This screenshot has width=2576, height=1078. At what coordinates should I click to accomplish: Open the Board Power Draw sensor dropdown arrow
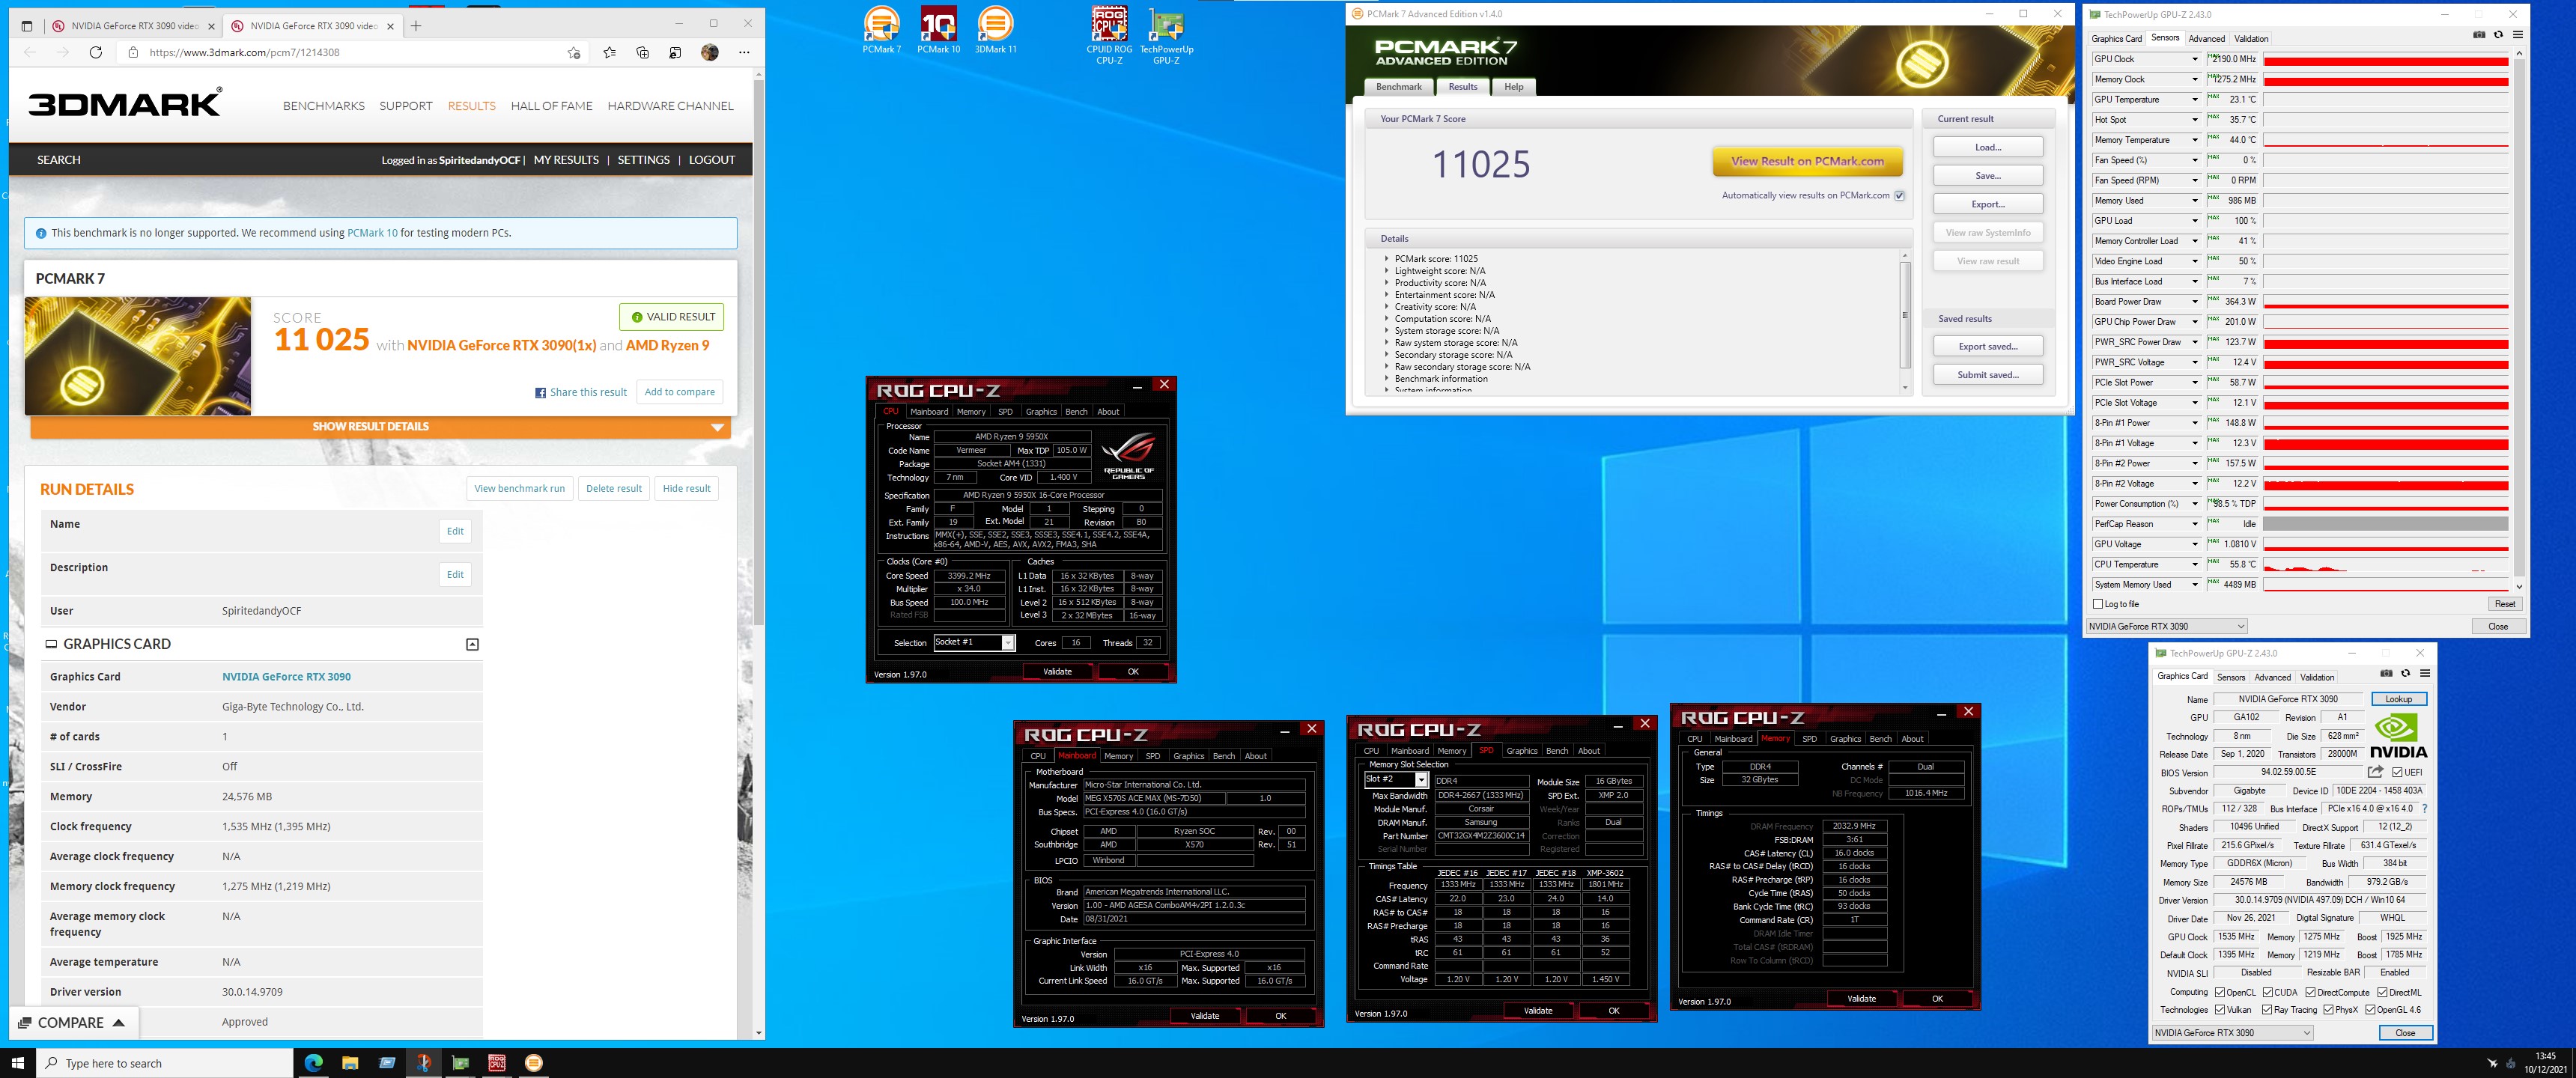(2195, 301)
